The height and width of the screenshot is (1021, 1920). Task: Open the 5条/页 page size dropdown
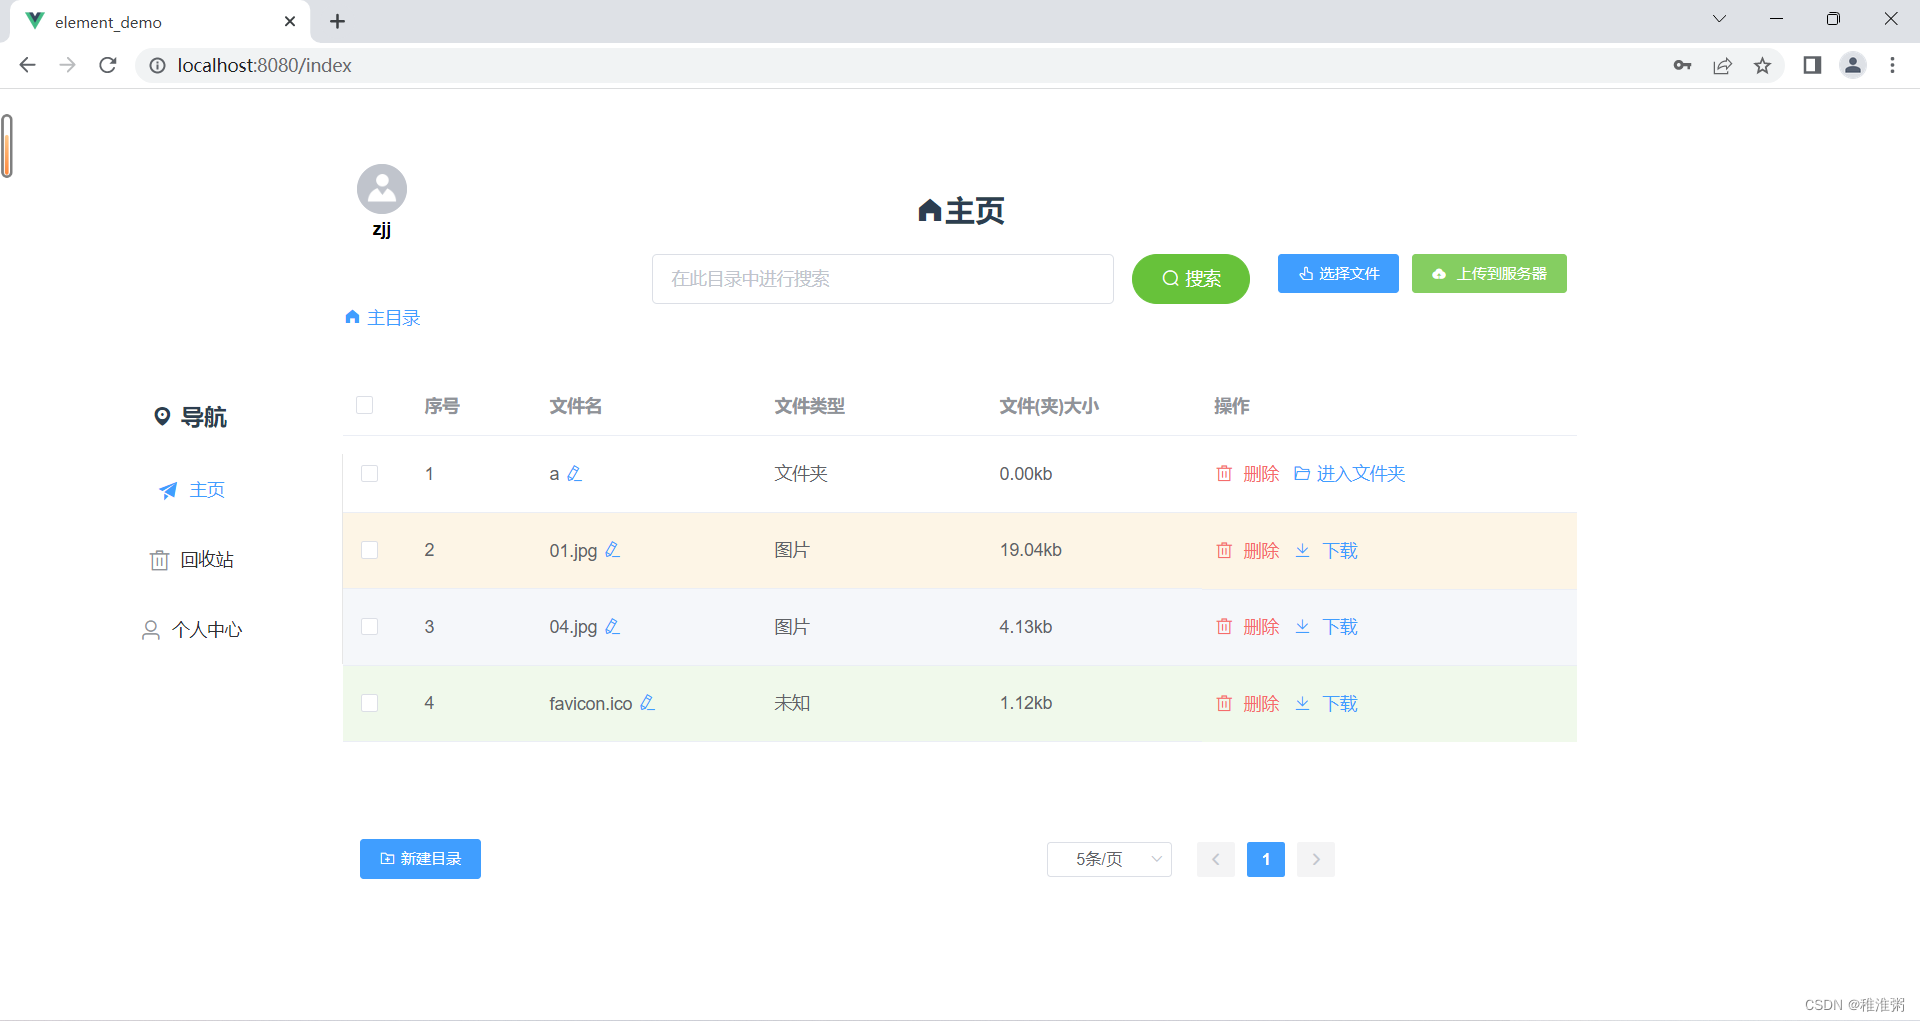click(1108, 859)
